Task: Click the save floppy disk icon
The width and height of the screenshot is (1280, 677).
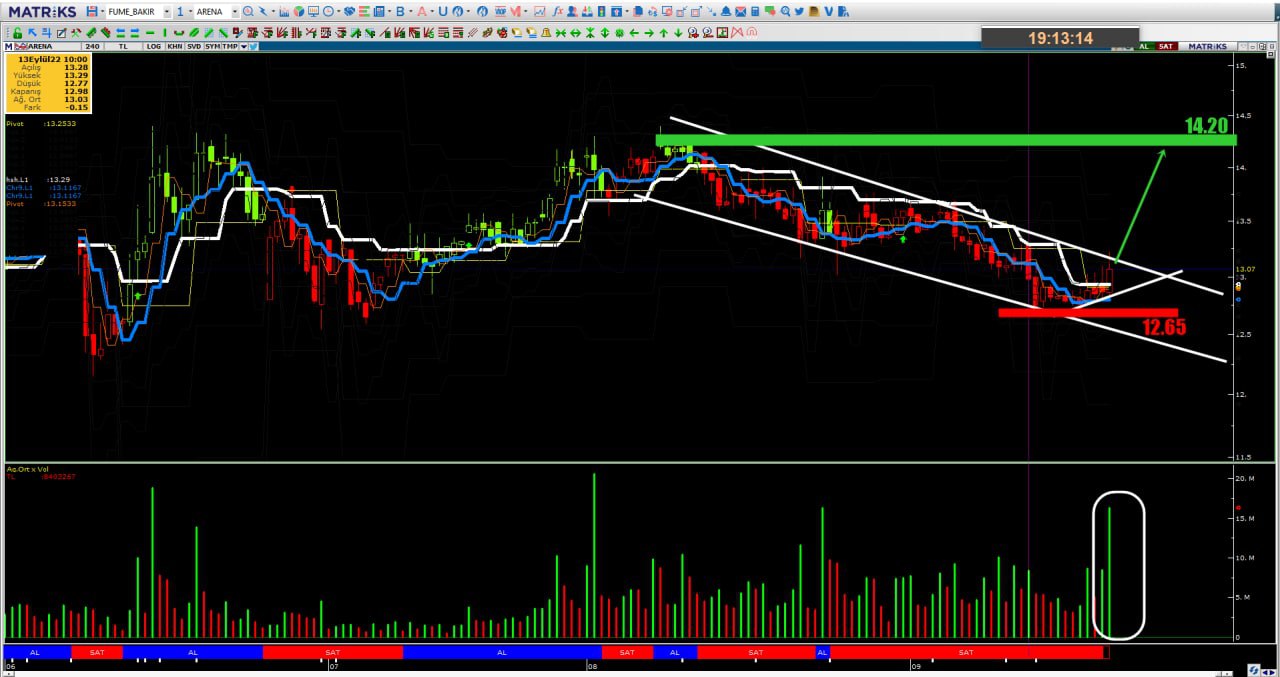Action: tap(91, 12)
